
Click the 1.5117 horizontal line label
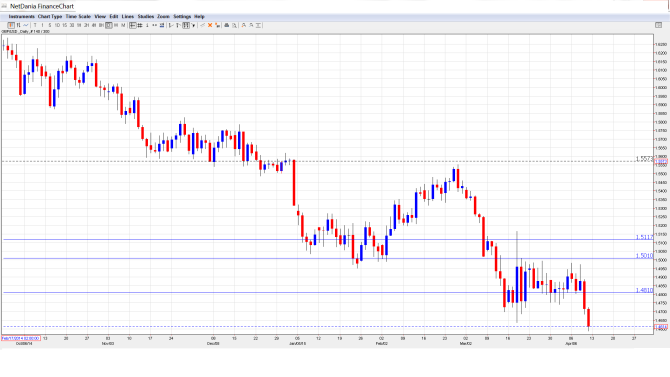(x=644, y=237)
